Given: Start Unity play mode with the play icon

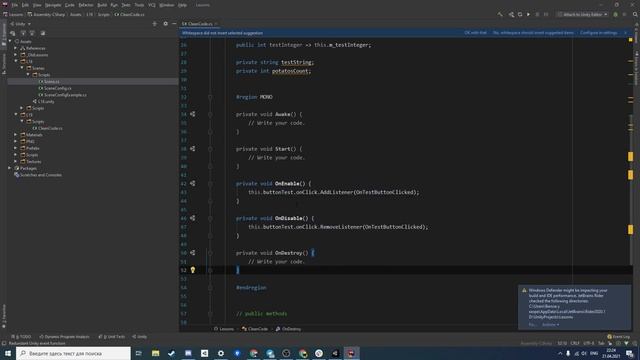Looking at the screenshot, I should 528,14.
